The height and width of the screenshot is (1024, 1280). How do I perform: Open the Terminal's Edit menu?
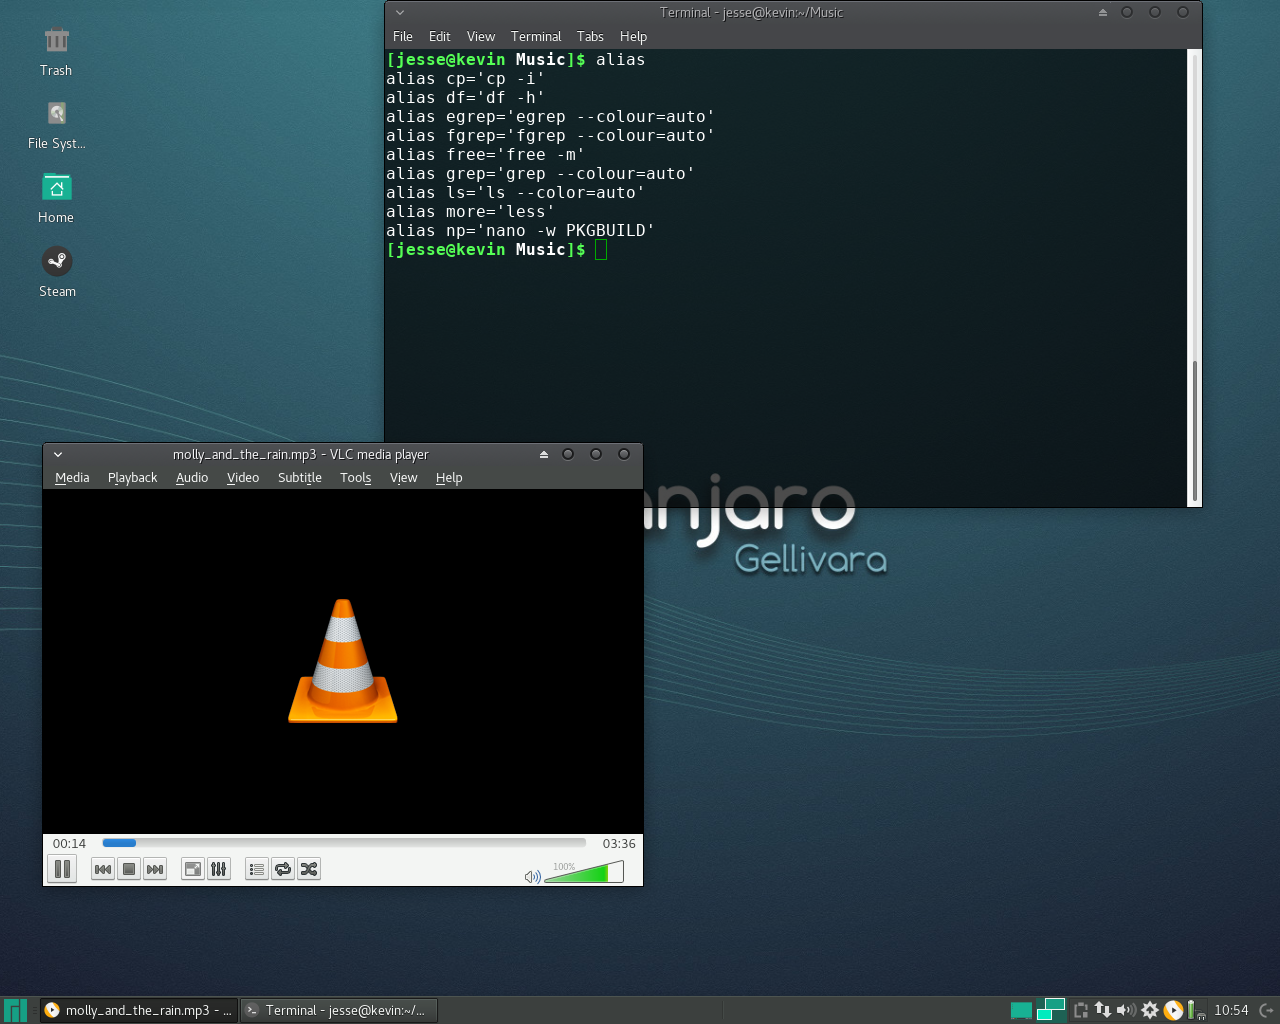pos(440,37)
